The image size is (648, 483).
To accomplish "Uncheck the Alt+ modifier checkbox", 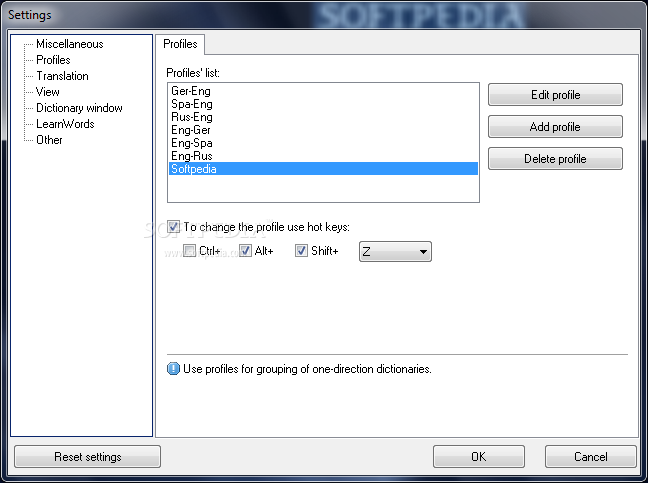I will pos(245,250).
